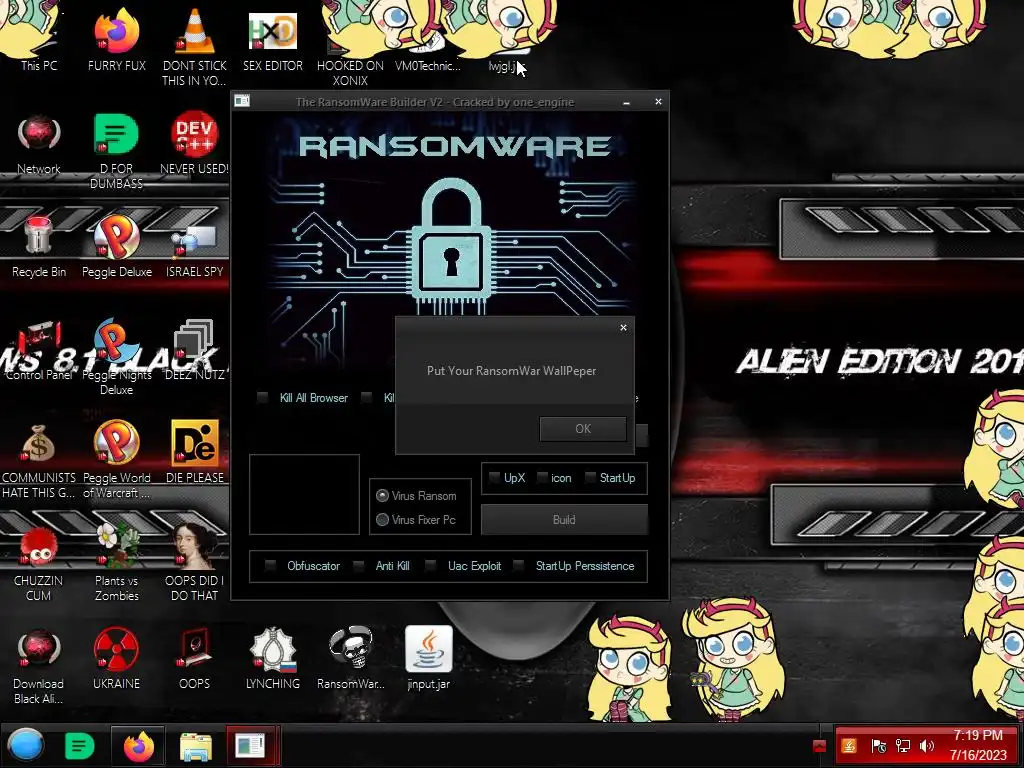Open Firefox from the taskbar
This screenshot has width=1024, height=768.
click(x=138, y=746)
